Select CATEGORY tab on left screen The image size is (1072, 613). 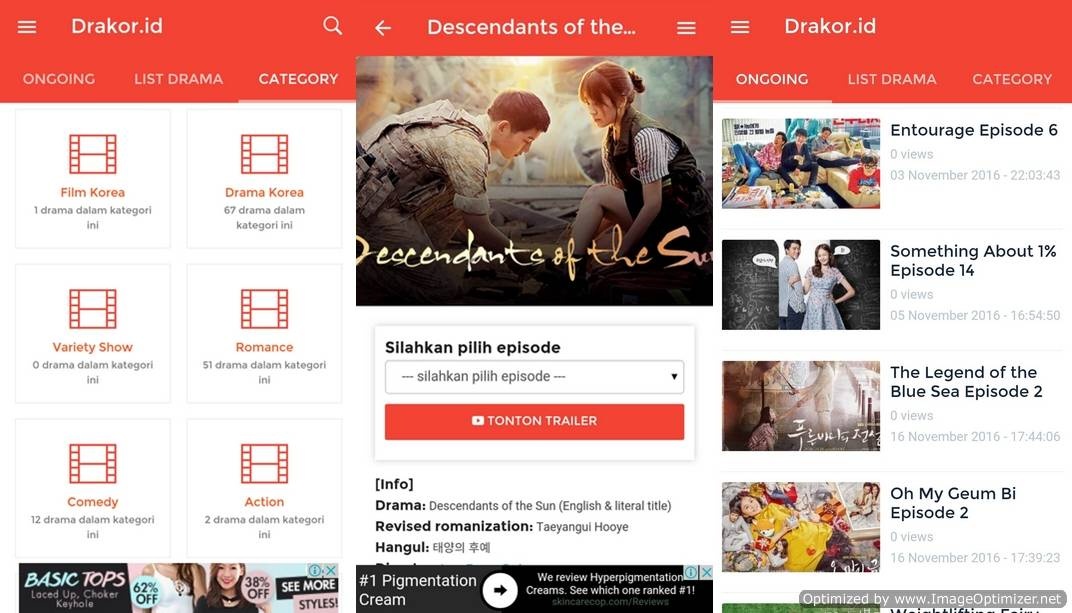pyautogui.click(x=298, y=79)
